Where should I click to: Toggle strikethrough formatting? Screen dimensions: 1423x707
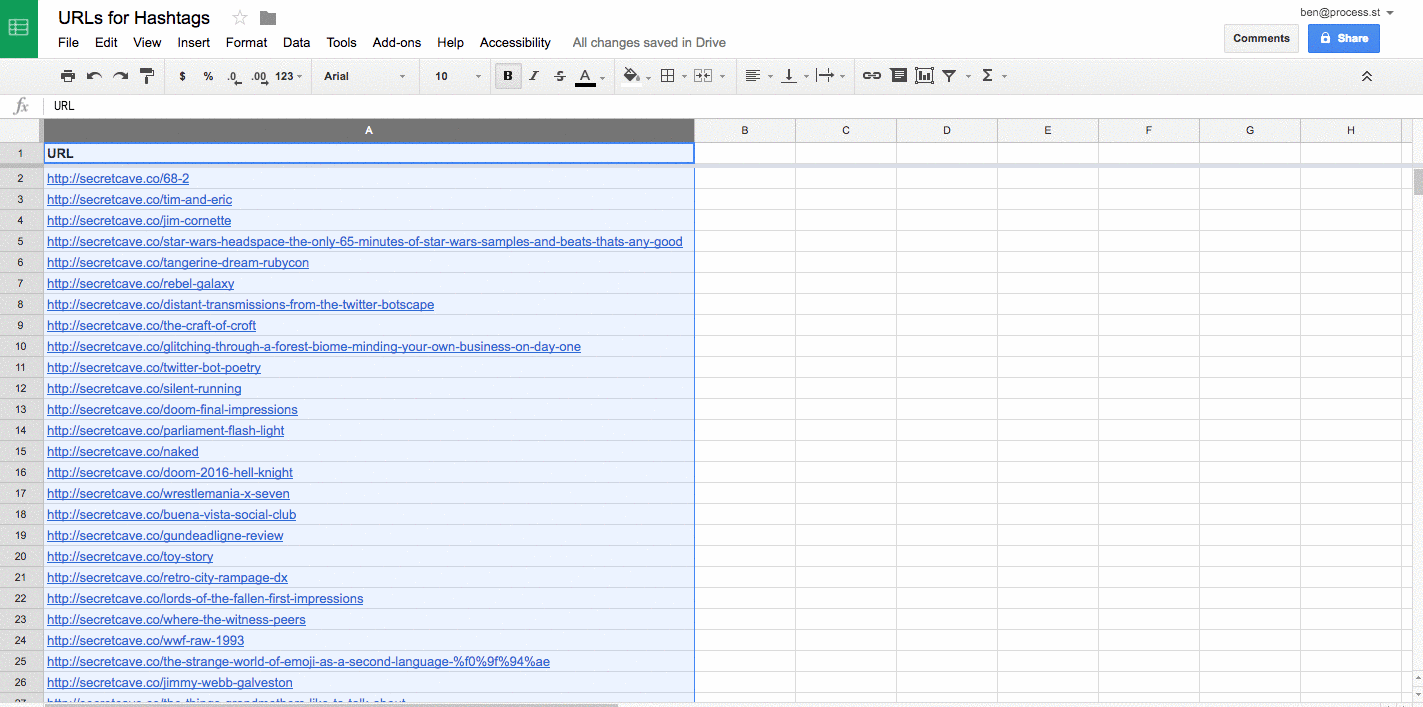(560, 76)
